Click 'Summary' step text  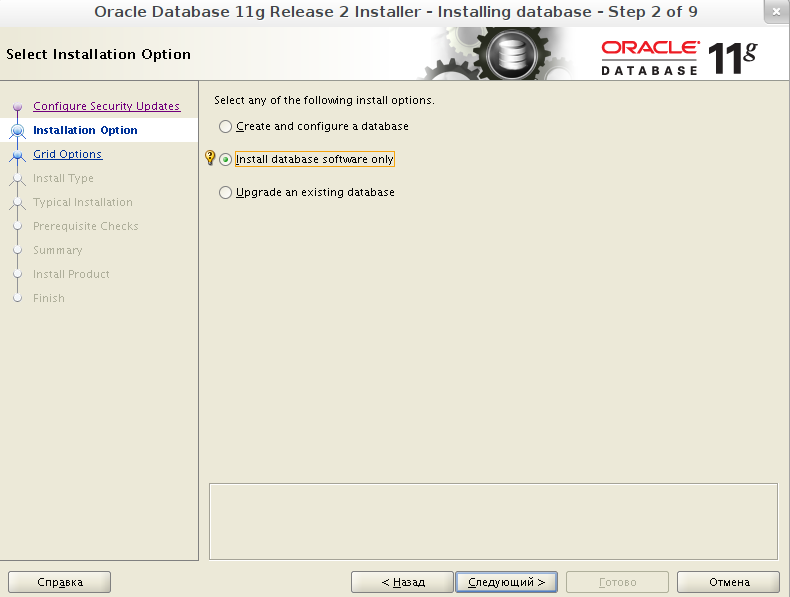point(57,250)
